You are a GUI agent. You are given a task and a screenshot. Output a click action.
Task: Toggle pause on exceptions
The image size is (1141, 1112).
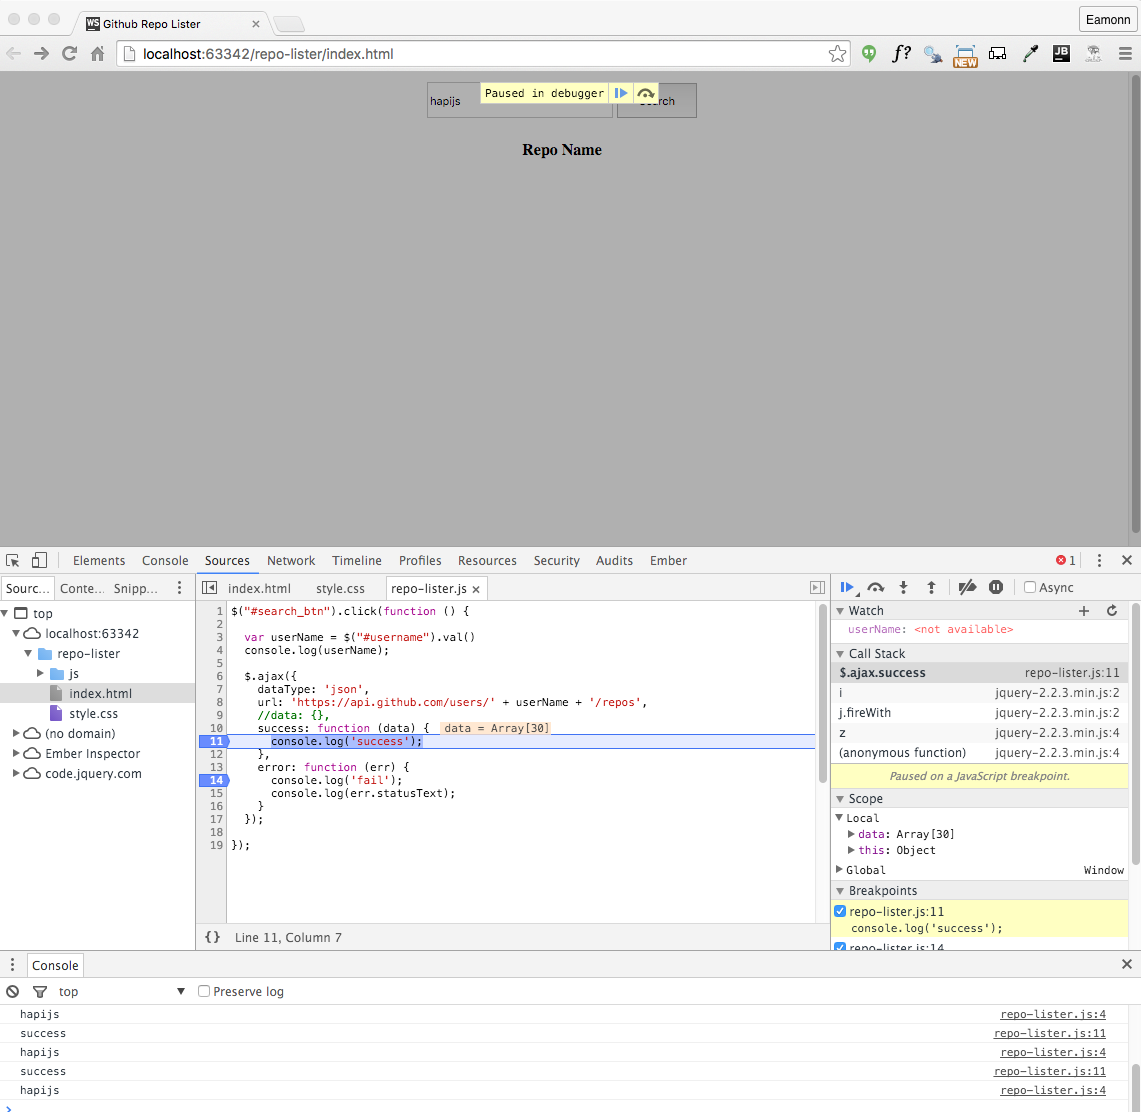pyautogui.click(x=996, y=588)
